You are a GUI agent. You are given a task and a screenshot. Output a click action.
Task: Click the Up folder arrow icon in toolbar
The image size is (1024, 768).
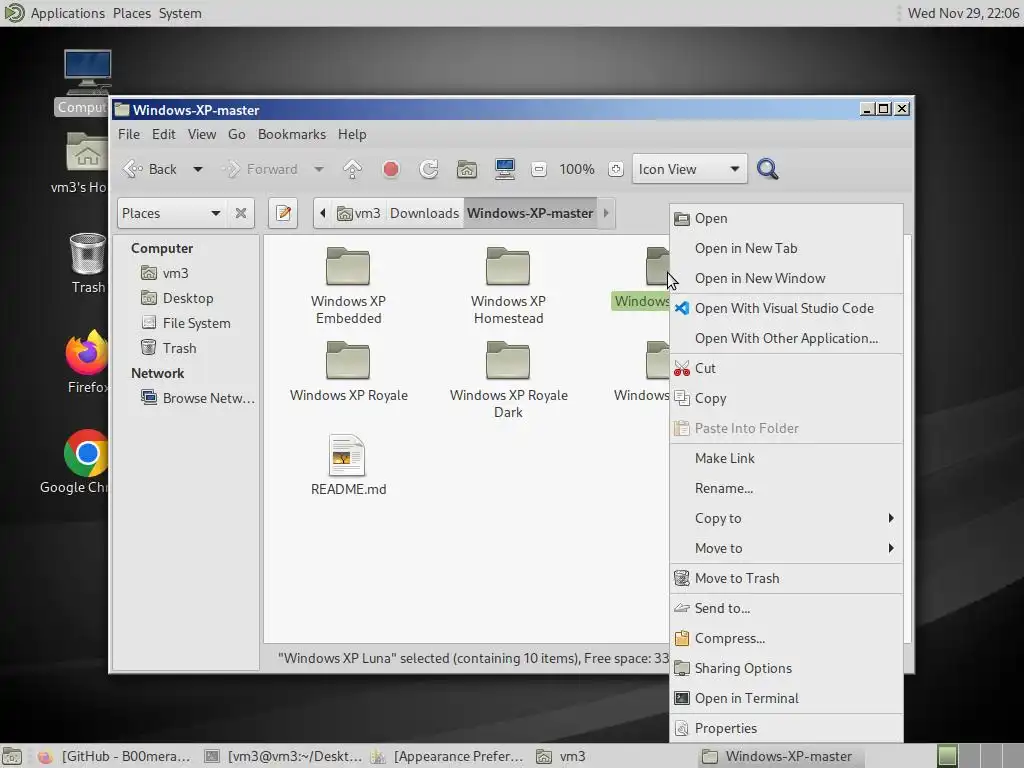point(353,169)
